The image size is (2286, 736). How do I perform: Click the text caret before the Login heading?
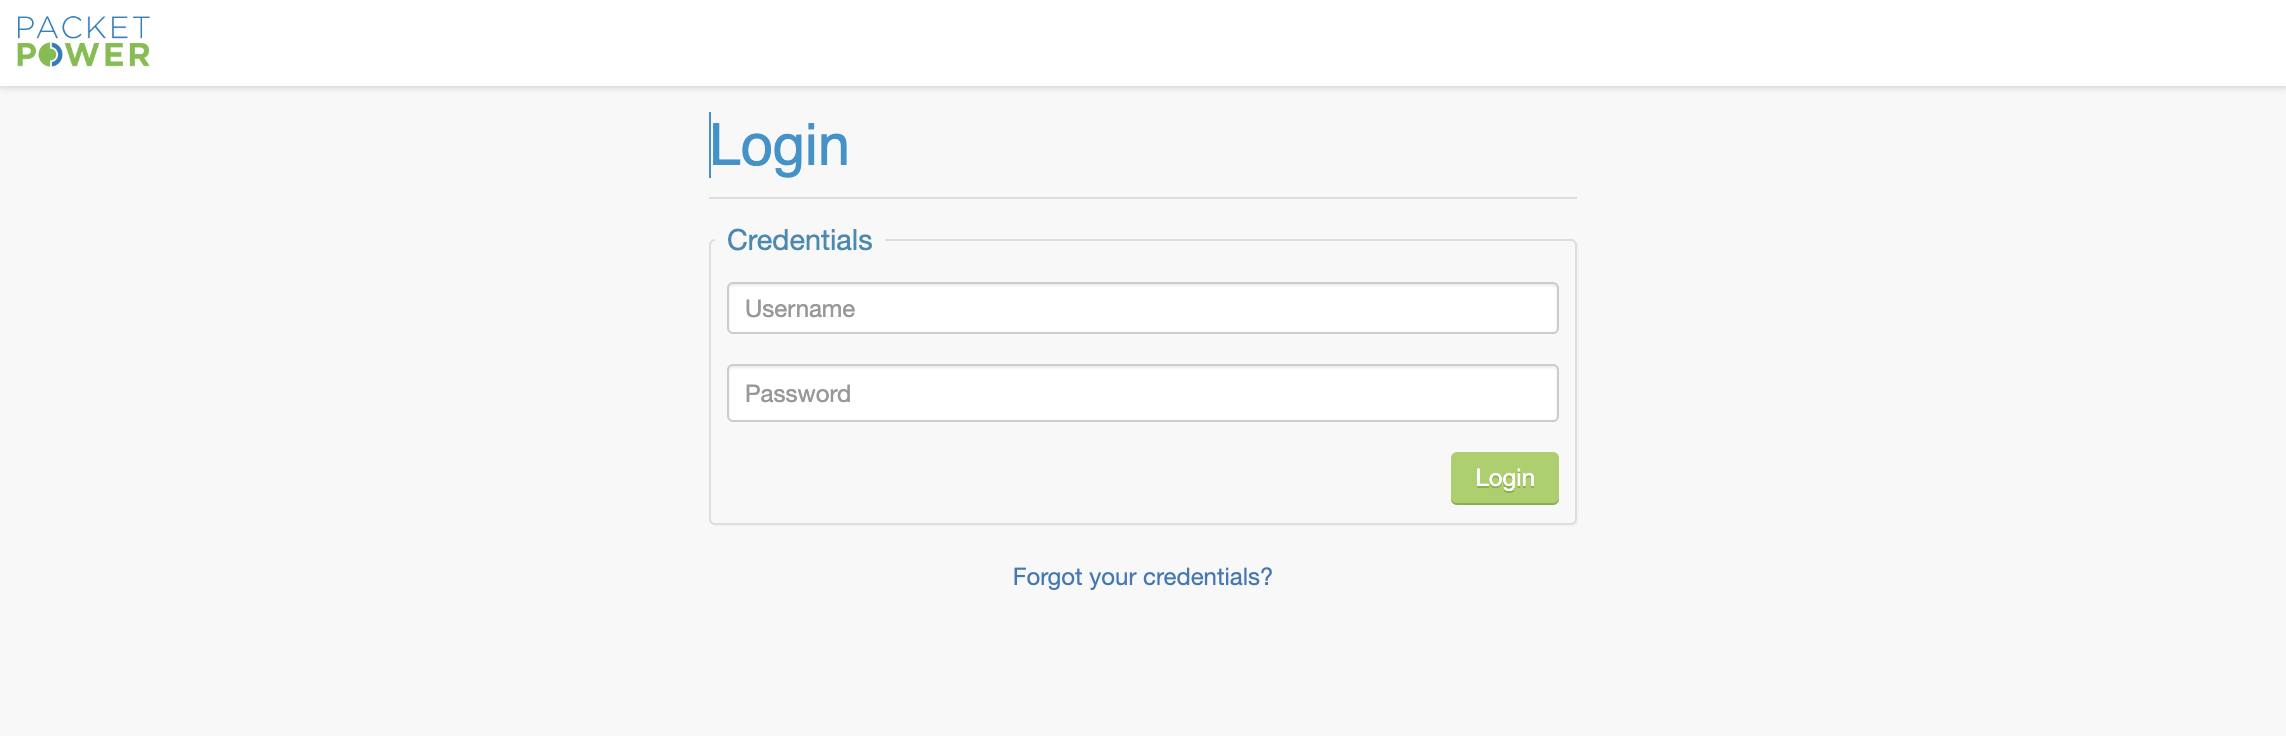click(x=710, y=145)
